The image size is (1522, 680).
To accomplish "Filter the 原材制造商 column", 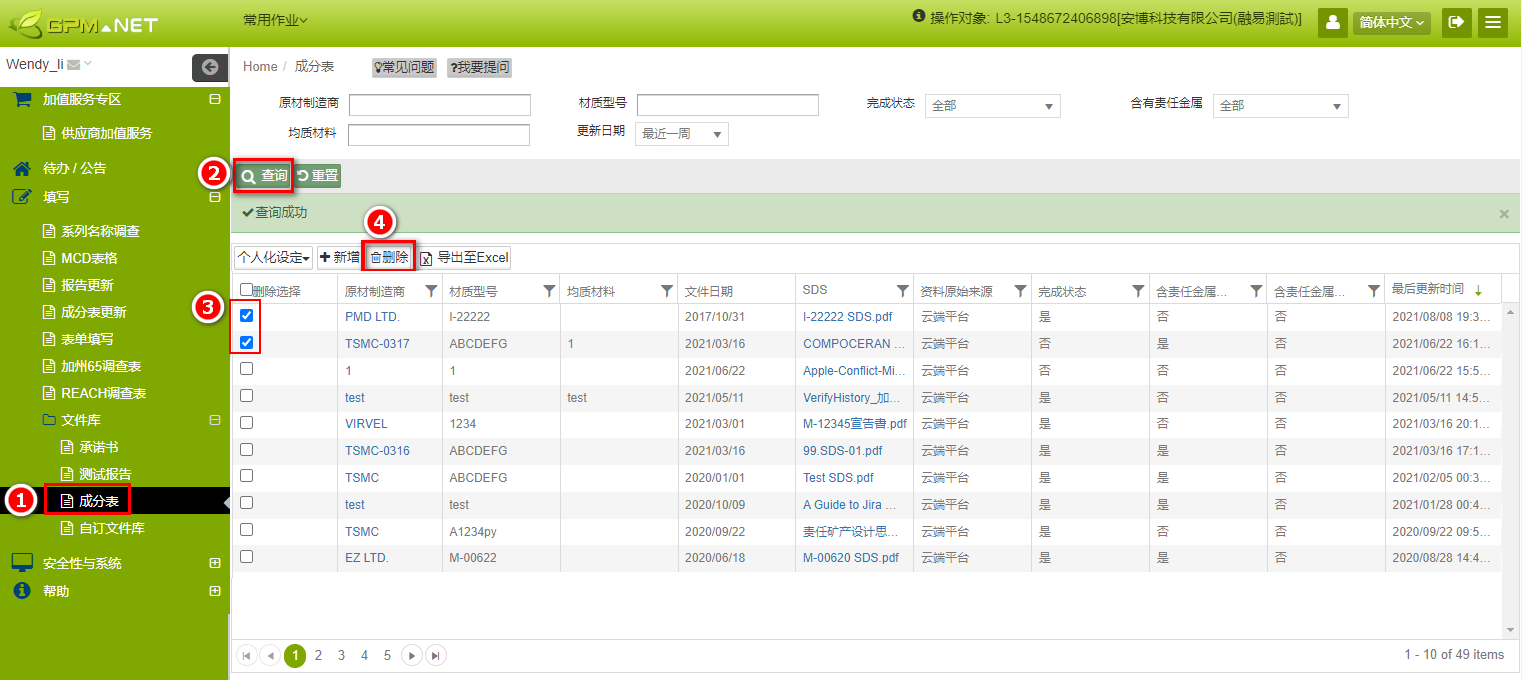I will tap(431, 291).
